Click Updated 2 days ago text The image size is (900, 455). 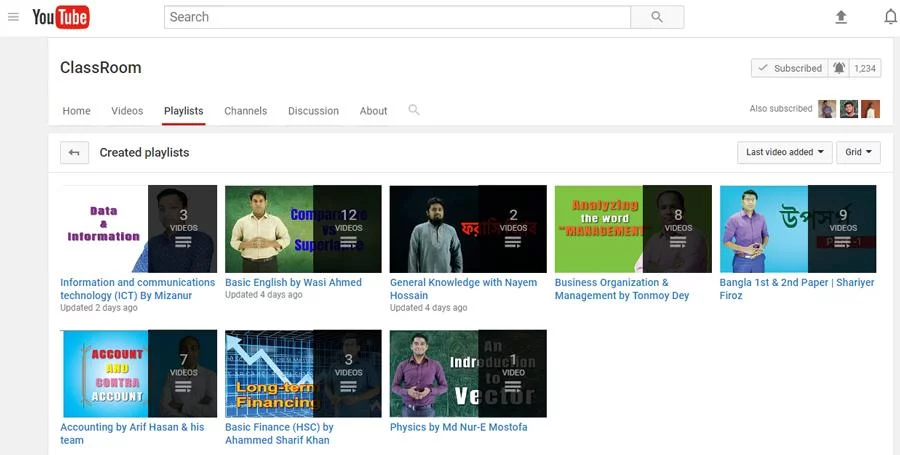pos(99,308)
